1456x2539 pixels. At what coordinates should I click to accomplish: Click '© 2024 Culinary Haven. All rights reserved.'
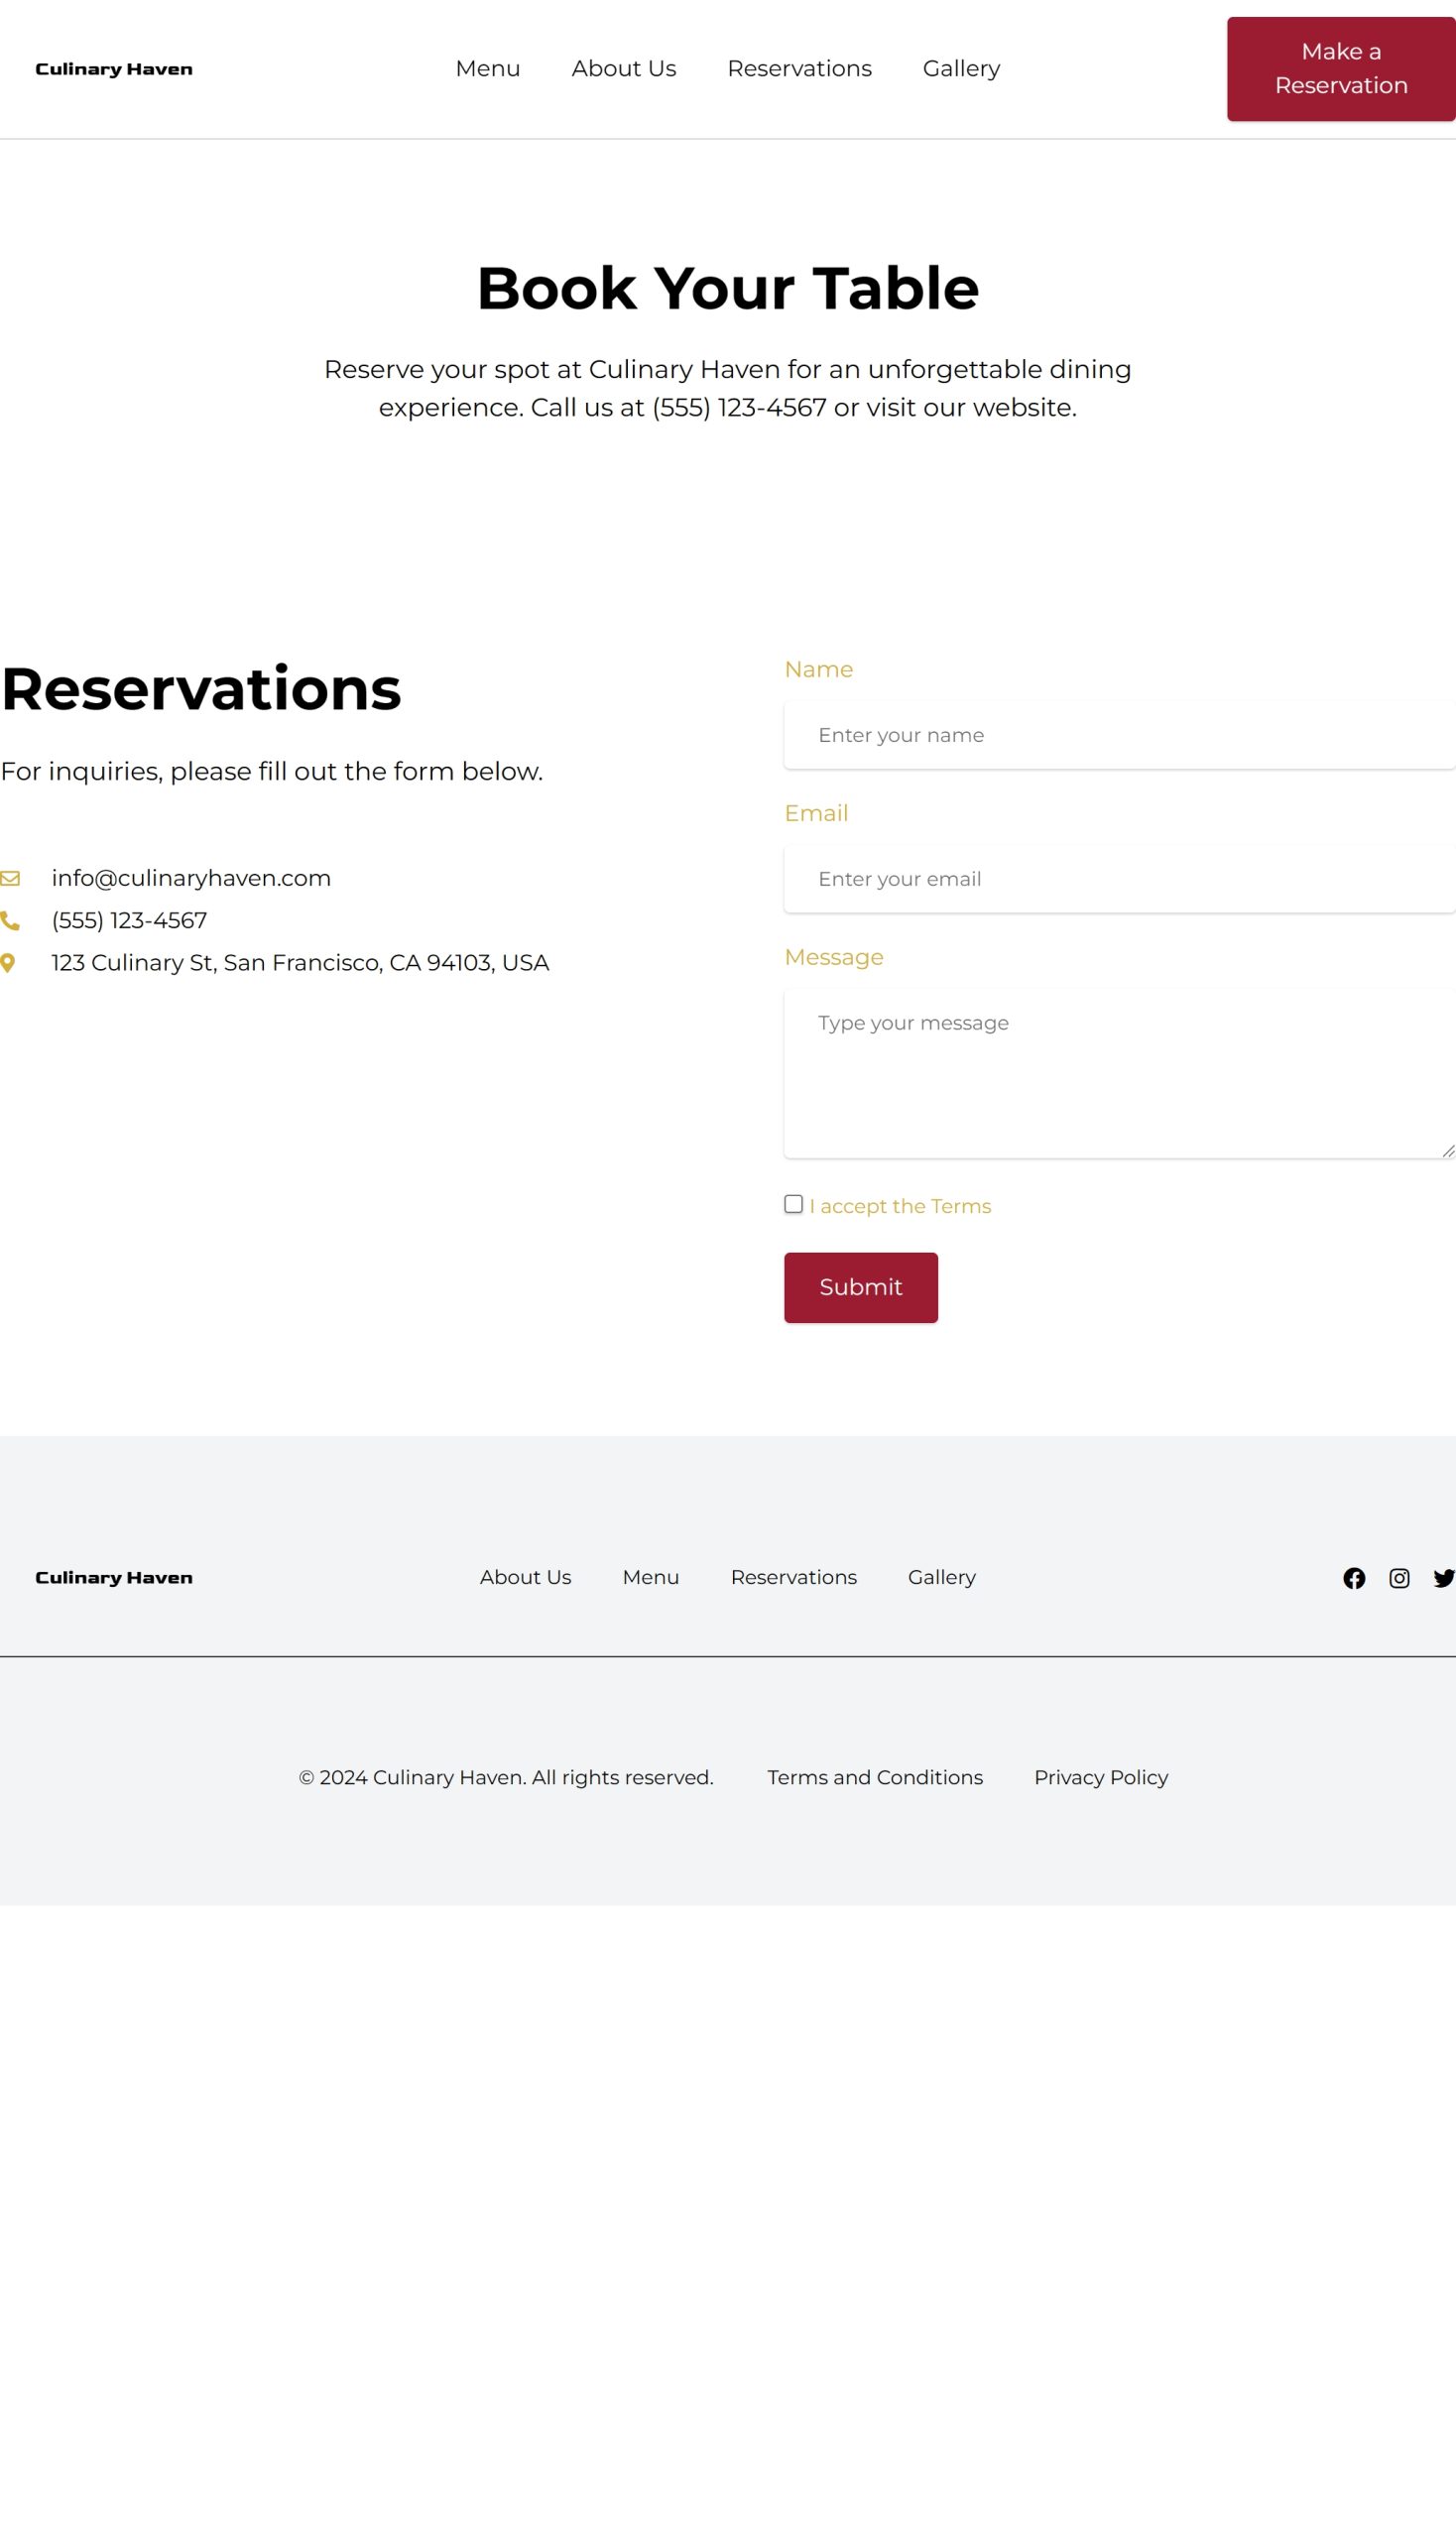506,1777
